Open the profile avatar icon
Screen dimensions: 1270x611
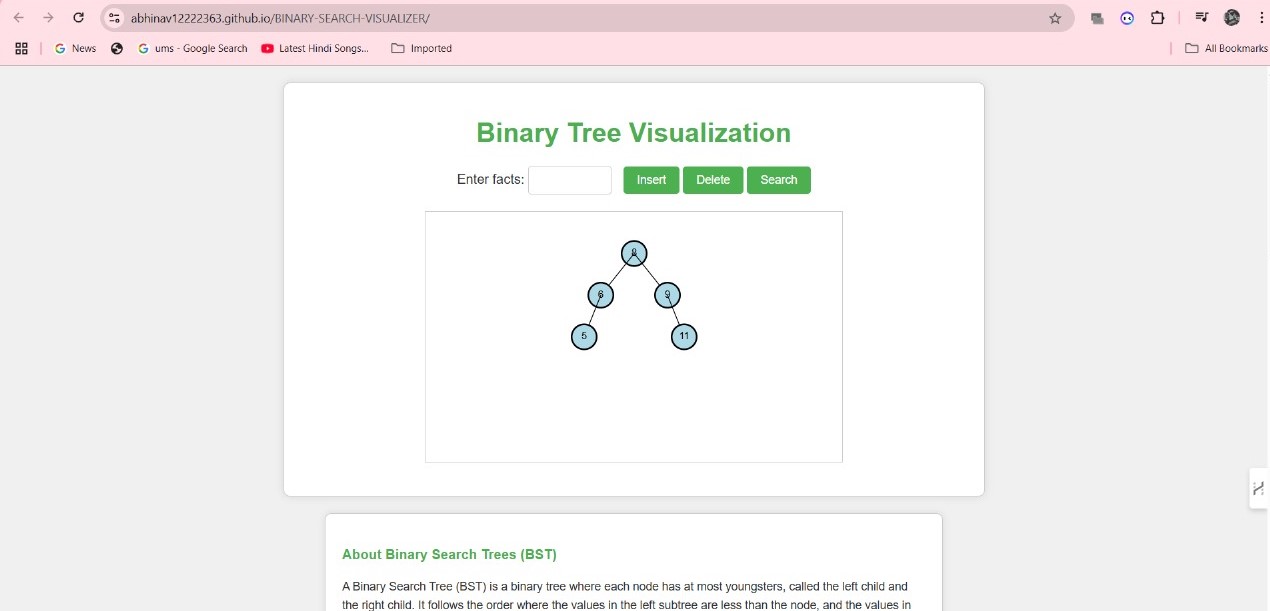click(x=1232, y=18)
